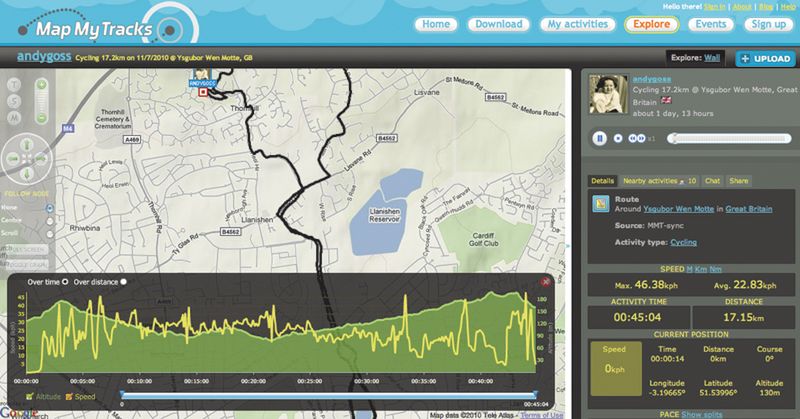Open the Cycling activity type link
The height and width of the screenshot is (419, 800).
point(683,242)
